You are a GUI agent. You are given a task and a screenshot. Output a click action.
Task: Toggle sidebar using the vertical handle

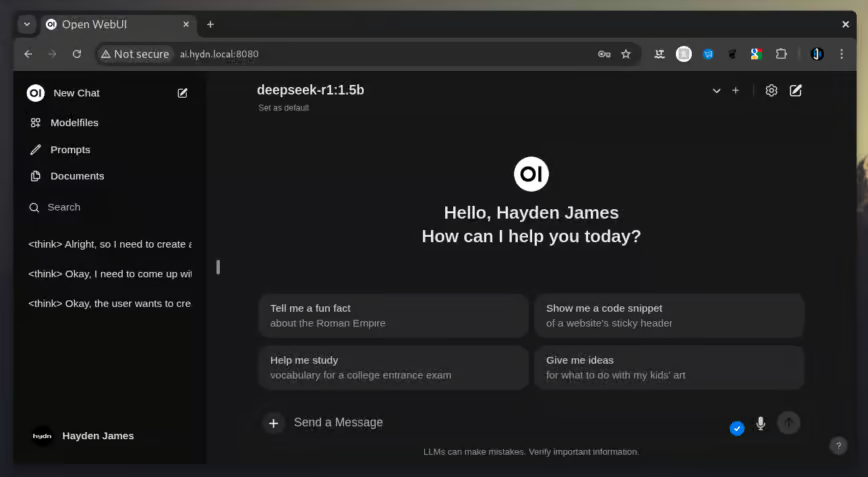click(218, 267)
